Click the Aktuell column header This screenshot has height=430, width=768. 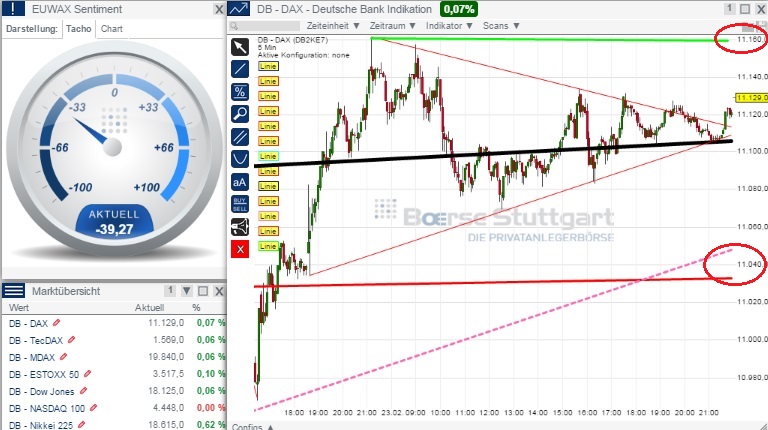[149, 308]
